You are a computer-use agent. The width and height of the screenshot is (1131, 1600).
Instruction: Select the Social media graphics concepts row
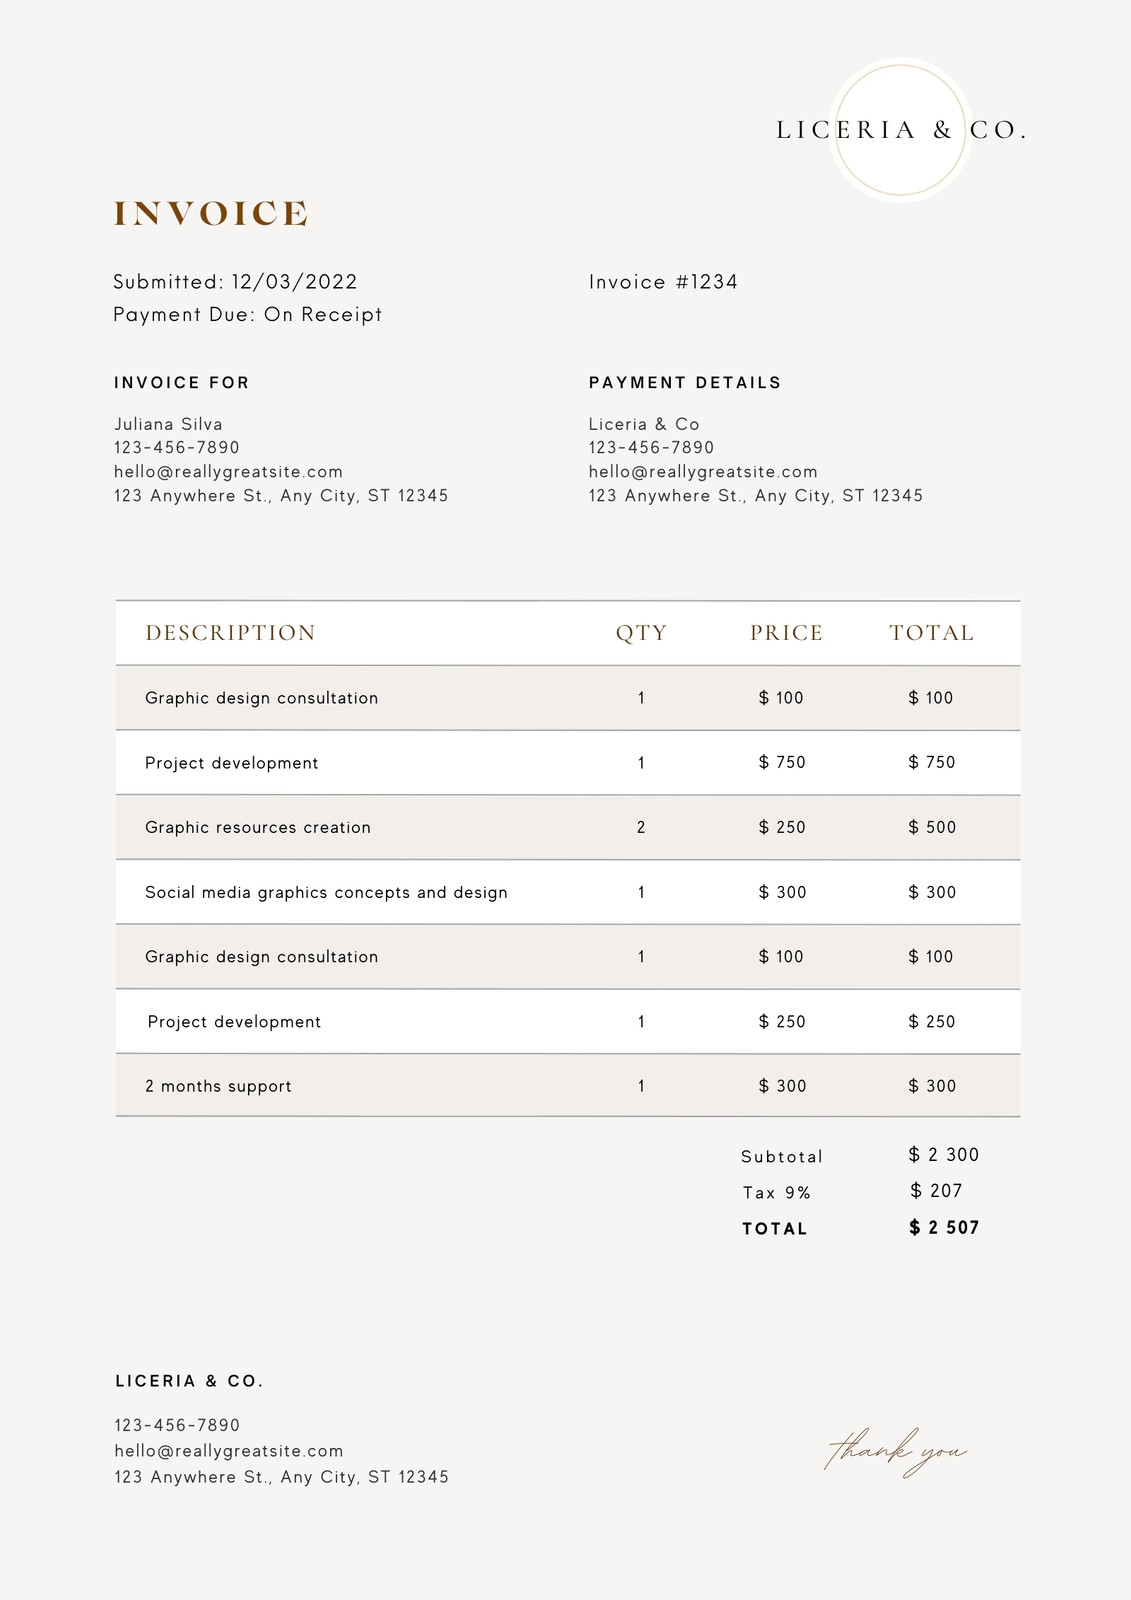tap(568, 892)
